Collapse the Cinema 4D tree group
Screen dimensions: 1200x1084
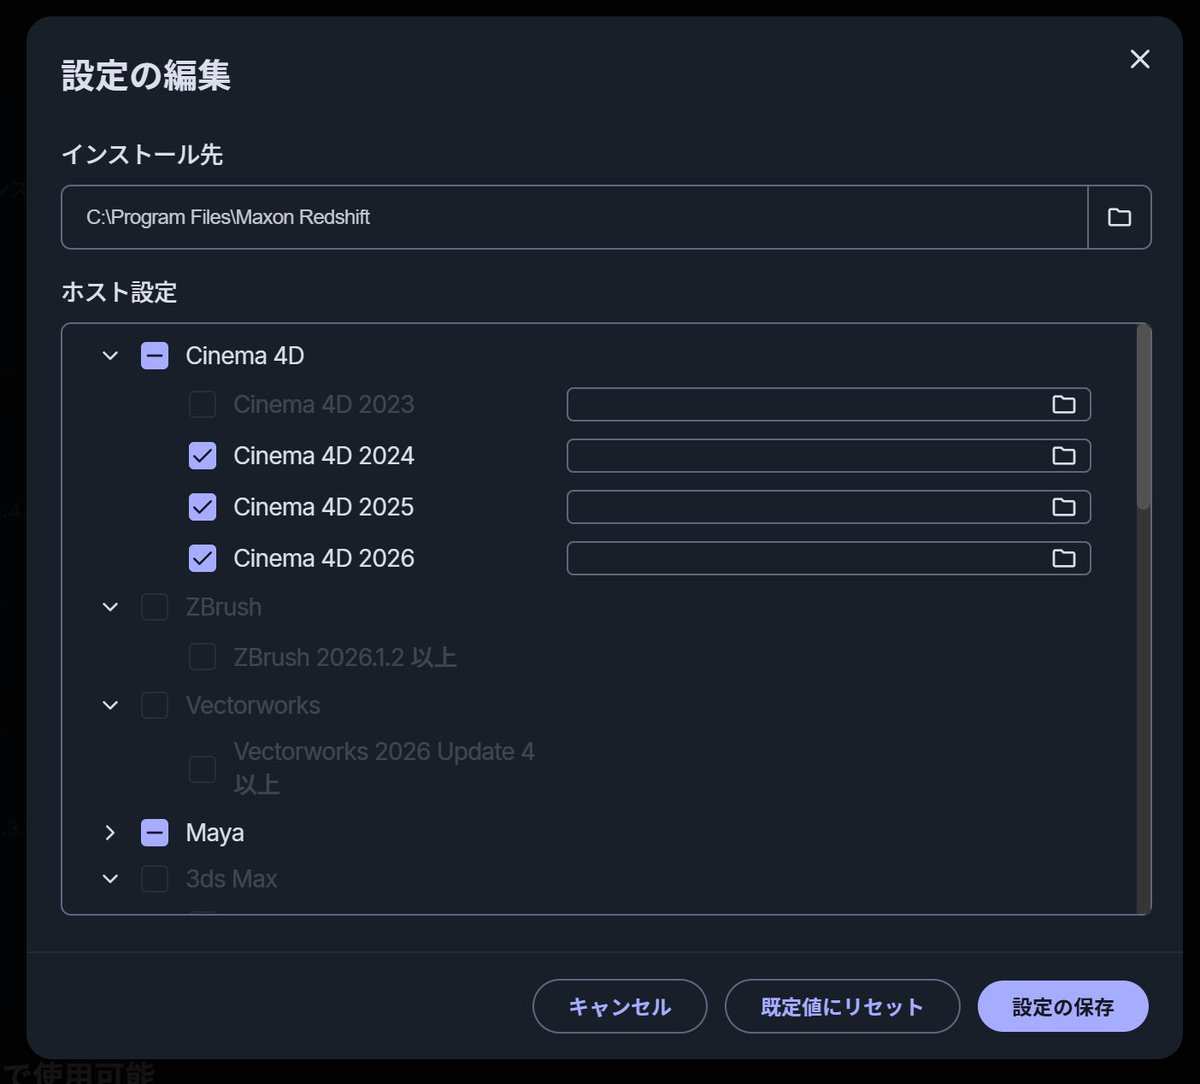(110, 356)
